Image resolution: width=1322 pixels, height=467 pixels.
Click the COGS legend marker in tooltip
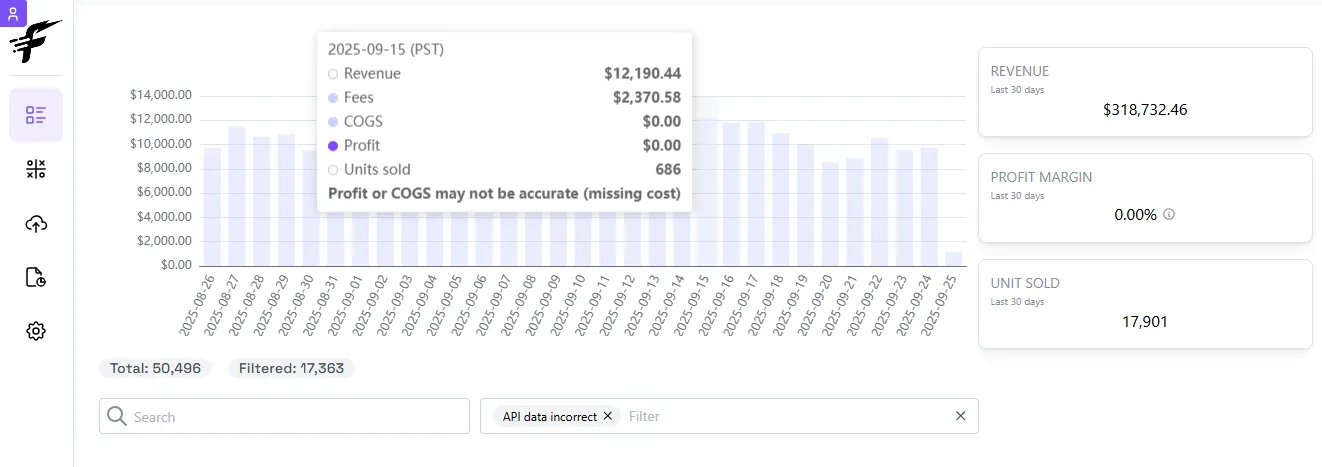coord(333,122)
